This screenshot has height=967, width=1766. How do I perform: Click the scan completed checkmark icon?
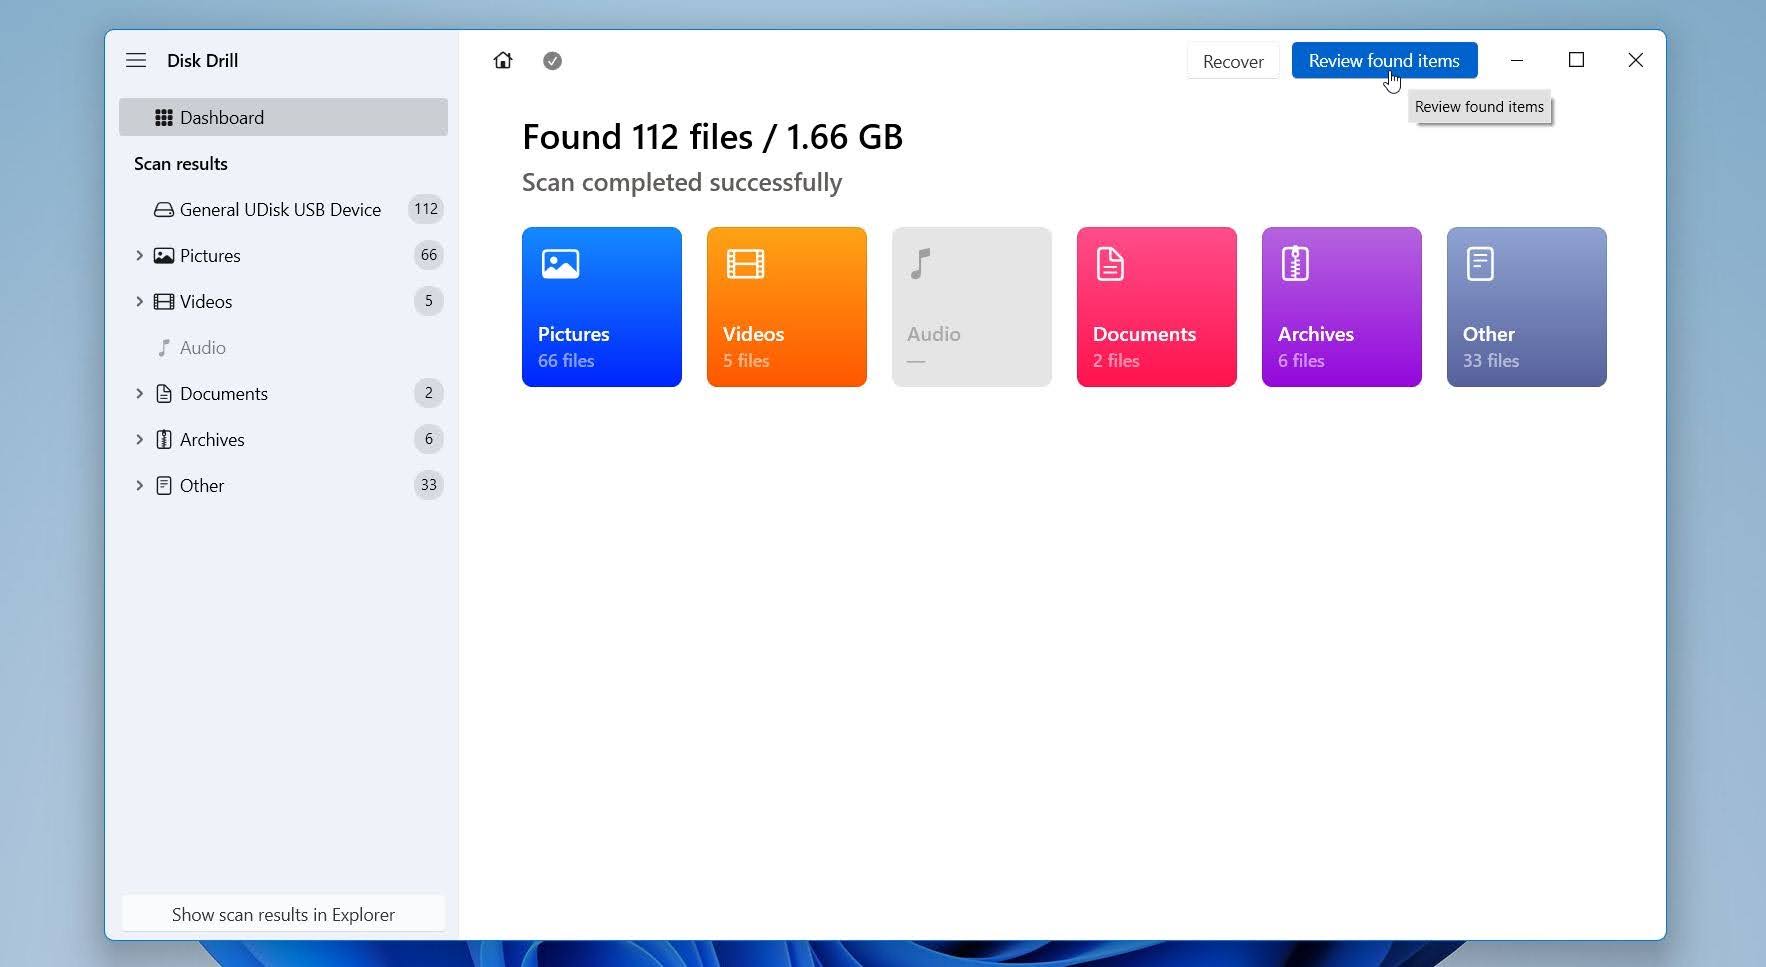click(552, 61)
